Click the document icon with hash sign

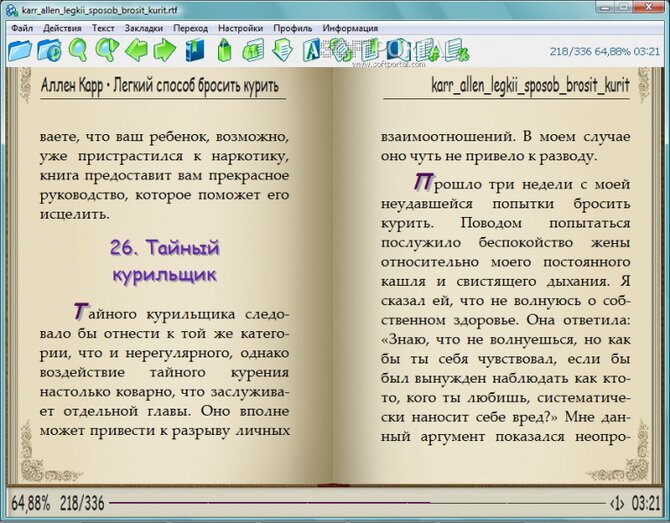point(427,50)
